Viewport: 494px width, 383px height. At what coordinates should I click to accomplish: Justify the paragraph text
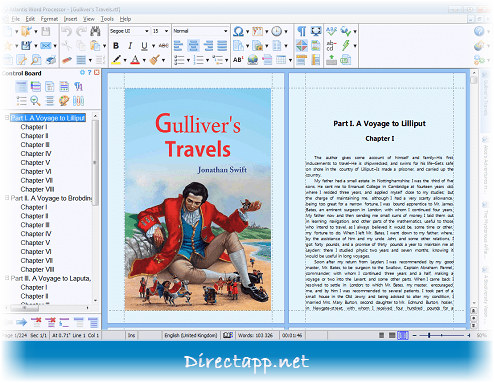[x=222, y=46]
